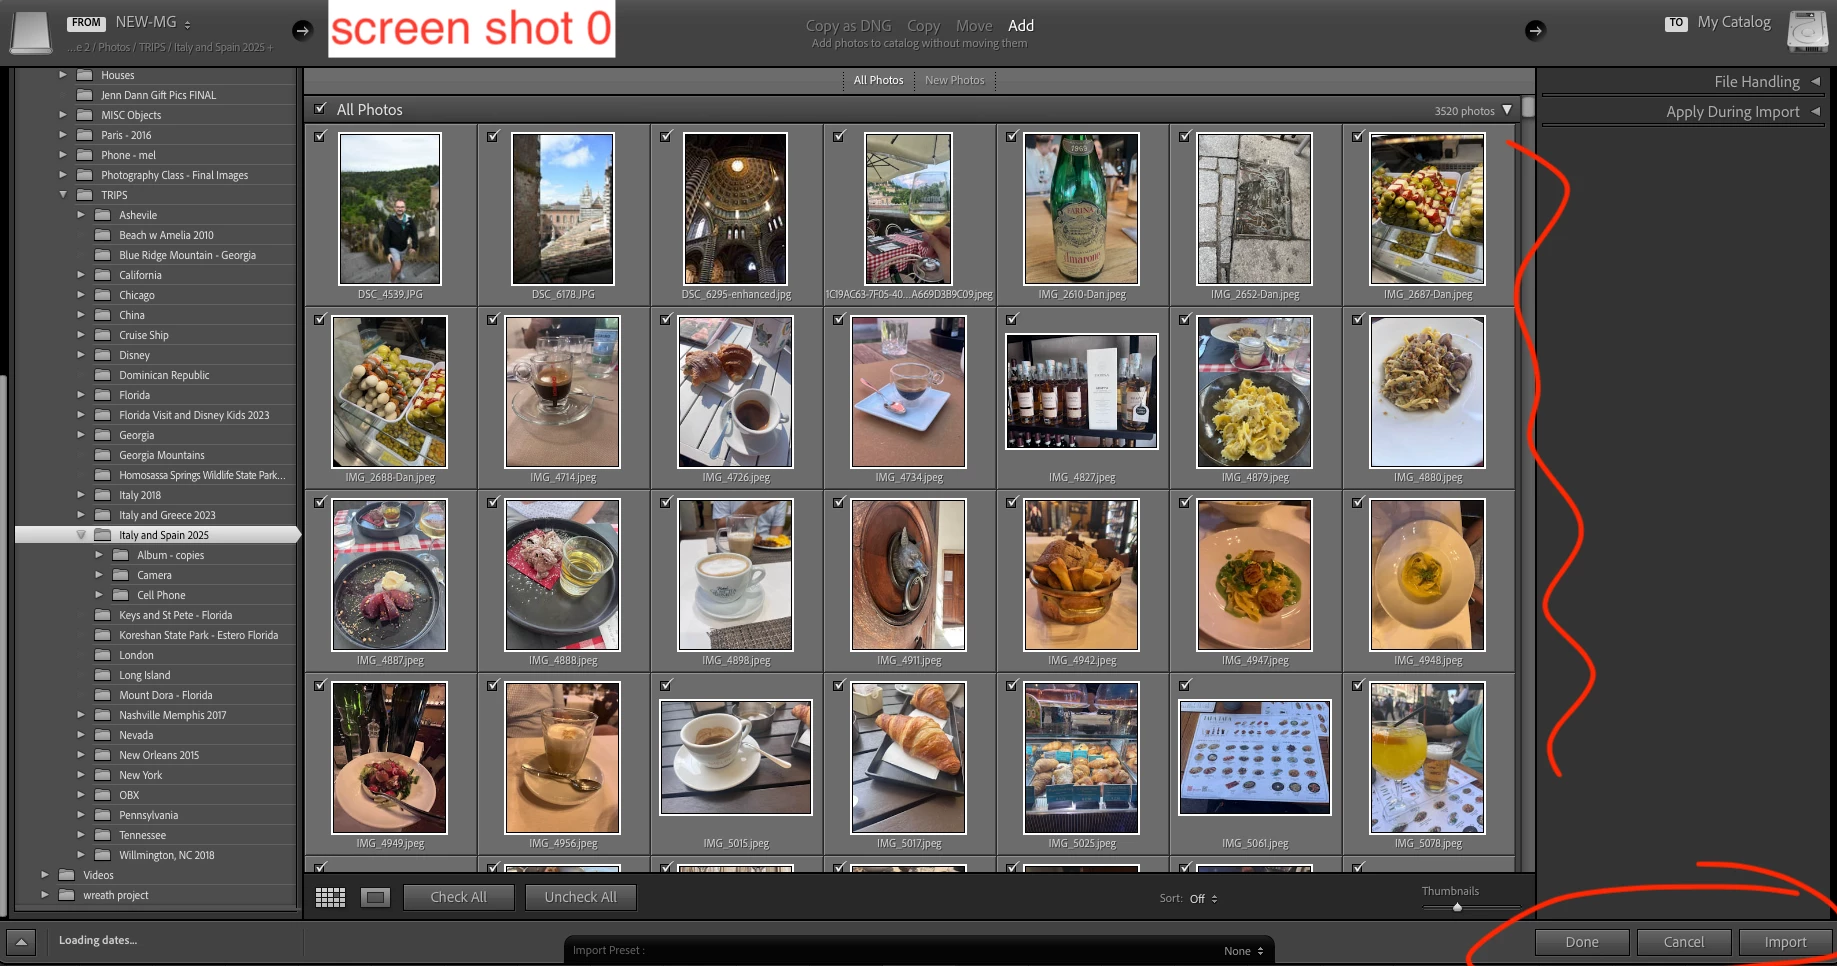Click the China folder icon
This screenshot has width=1837, height=966.
pos(103,315)
